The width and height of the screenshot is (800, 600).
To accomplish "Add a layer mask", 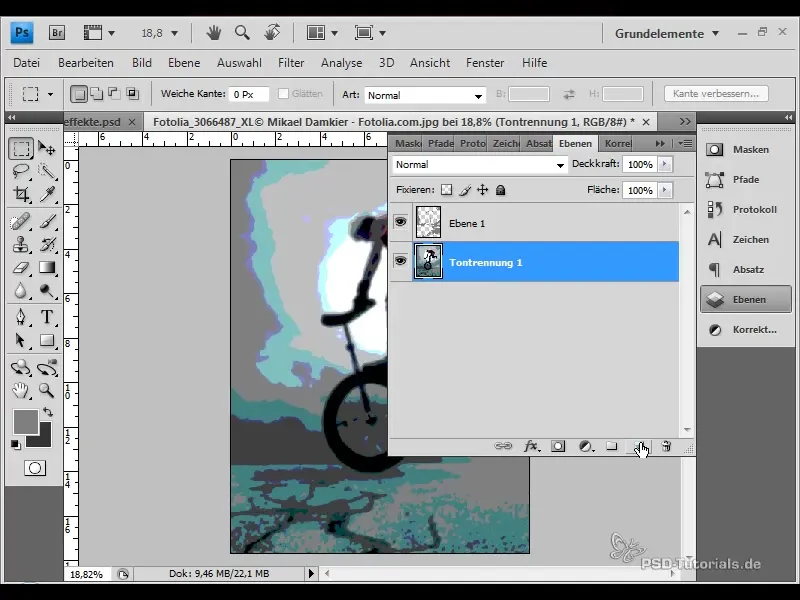I will pos(558,446).
